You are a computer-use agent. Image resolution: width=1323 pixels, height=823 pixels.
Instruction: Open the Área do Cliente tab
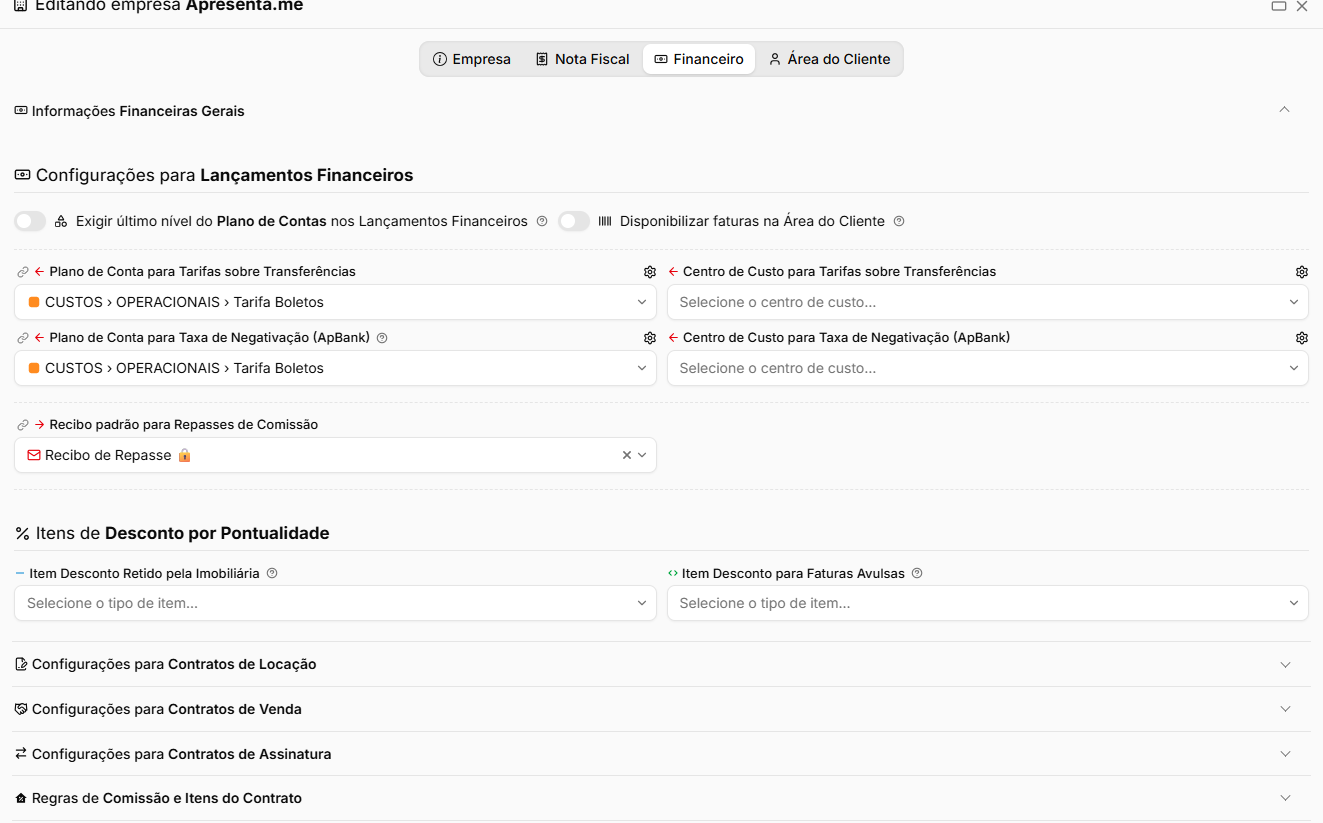pyautogui.click(x=829, y=59)
